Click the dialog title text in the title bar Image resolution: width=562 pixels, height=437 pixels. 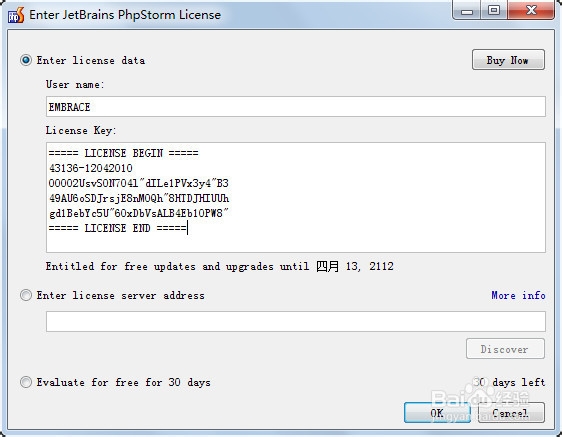tap(125, 15)
